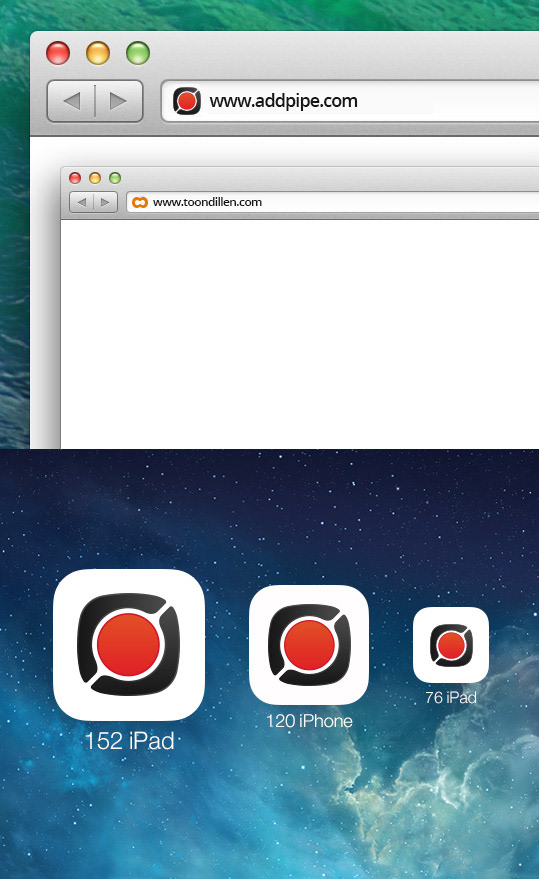This screenshot has width=539, height=879.
Task: Minimize the inner browser with its yellow button
Action: pos(95,178)
